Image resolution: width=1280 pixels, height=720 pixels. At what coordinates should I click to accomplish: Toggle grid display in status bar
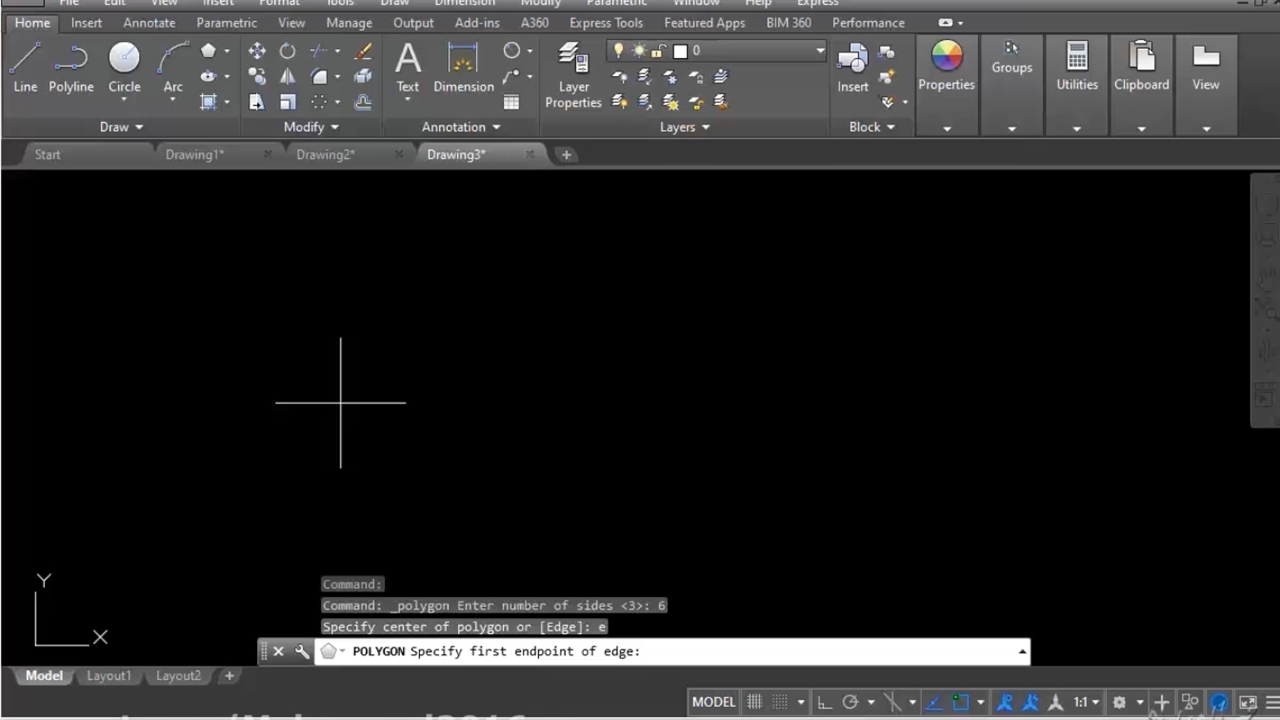coord(755,702)
